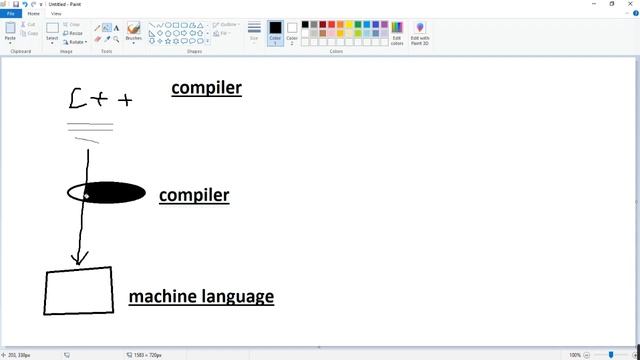Expand the Paste dropdown arrow
The width and height of the screenshot is (640, 360).
click(x=10, y=43)
